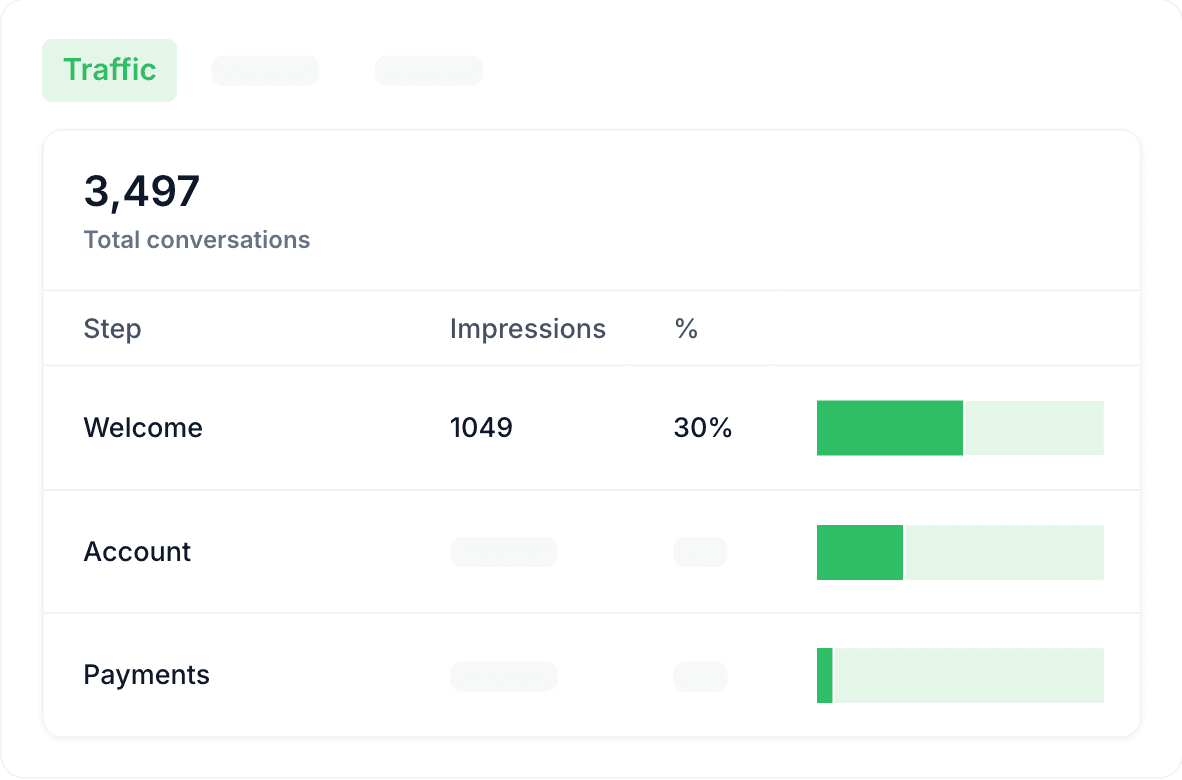Sort by the % column header
The width and height of the screenshot is (1182, 780).
pyautogui.click(x=686, y=329)
